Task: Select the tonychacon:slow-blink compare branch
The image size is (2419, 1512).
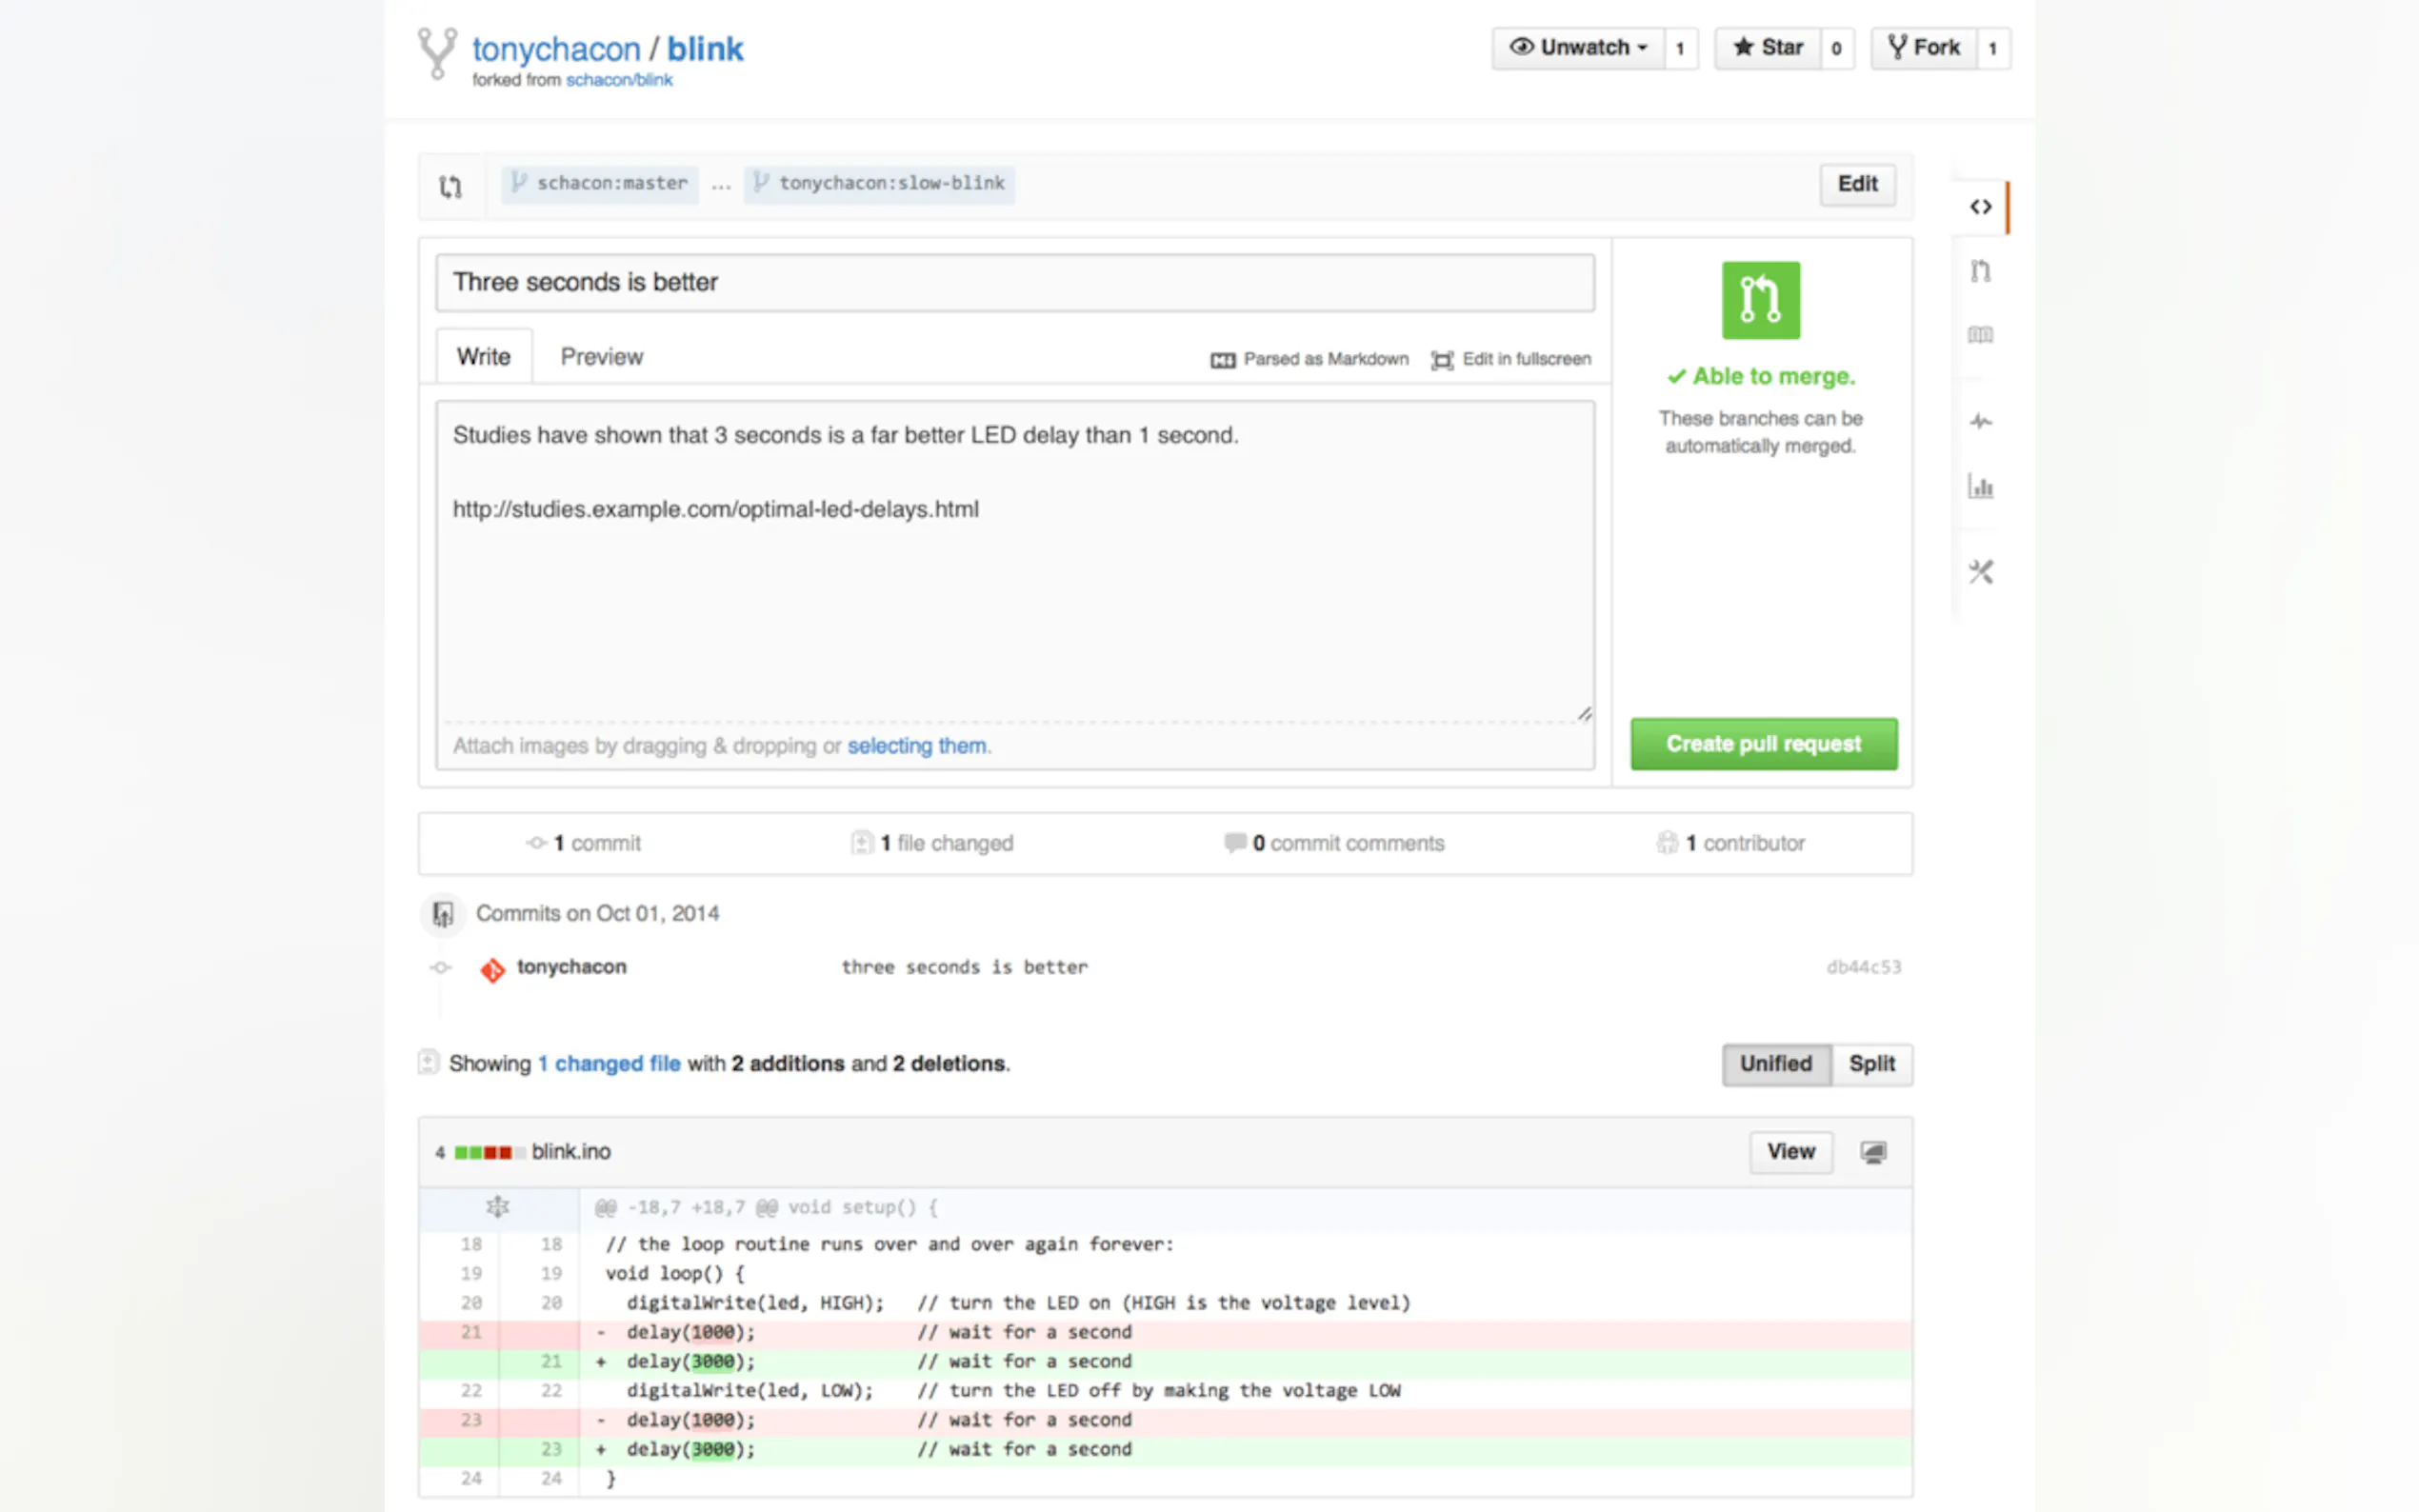Action: pyautogui.click(x=879, y=184)
